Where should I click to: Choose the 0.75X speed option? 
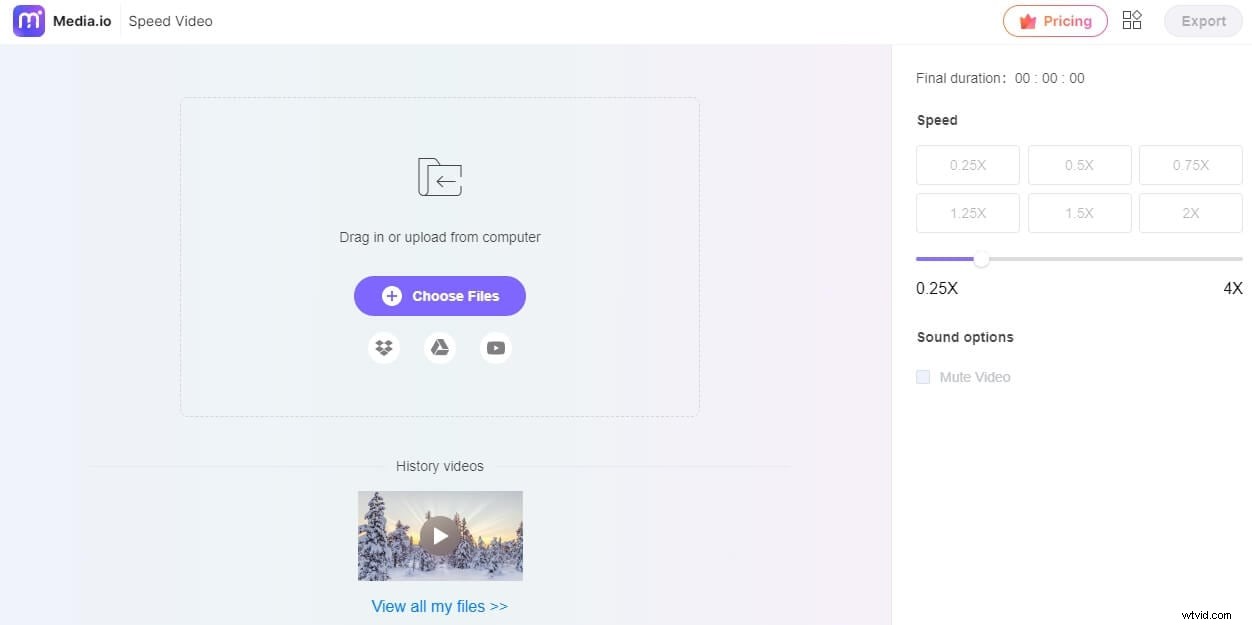click(x=1190, y=165)
